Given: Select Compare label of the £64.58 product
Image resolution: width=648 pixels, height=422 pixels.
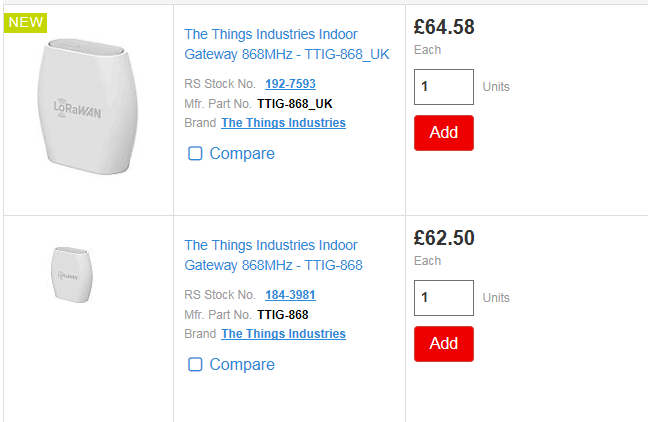Looking at the screenshot, I should coord(242,154).
